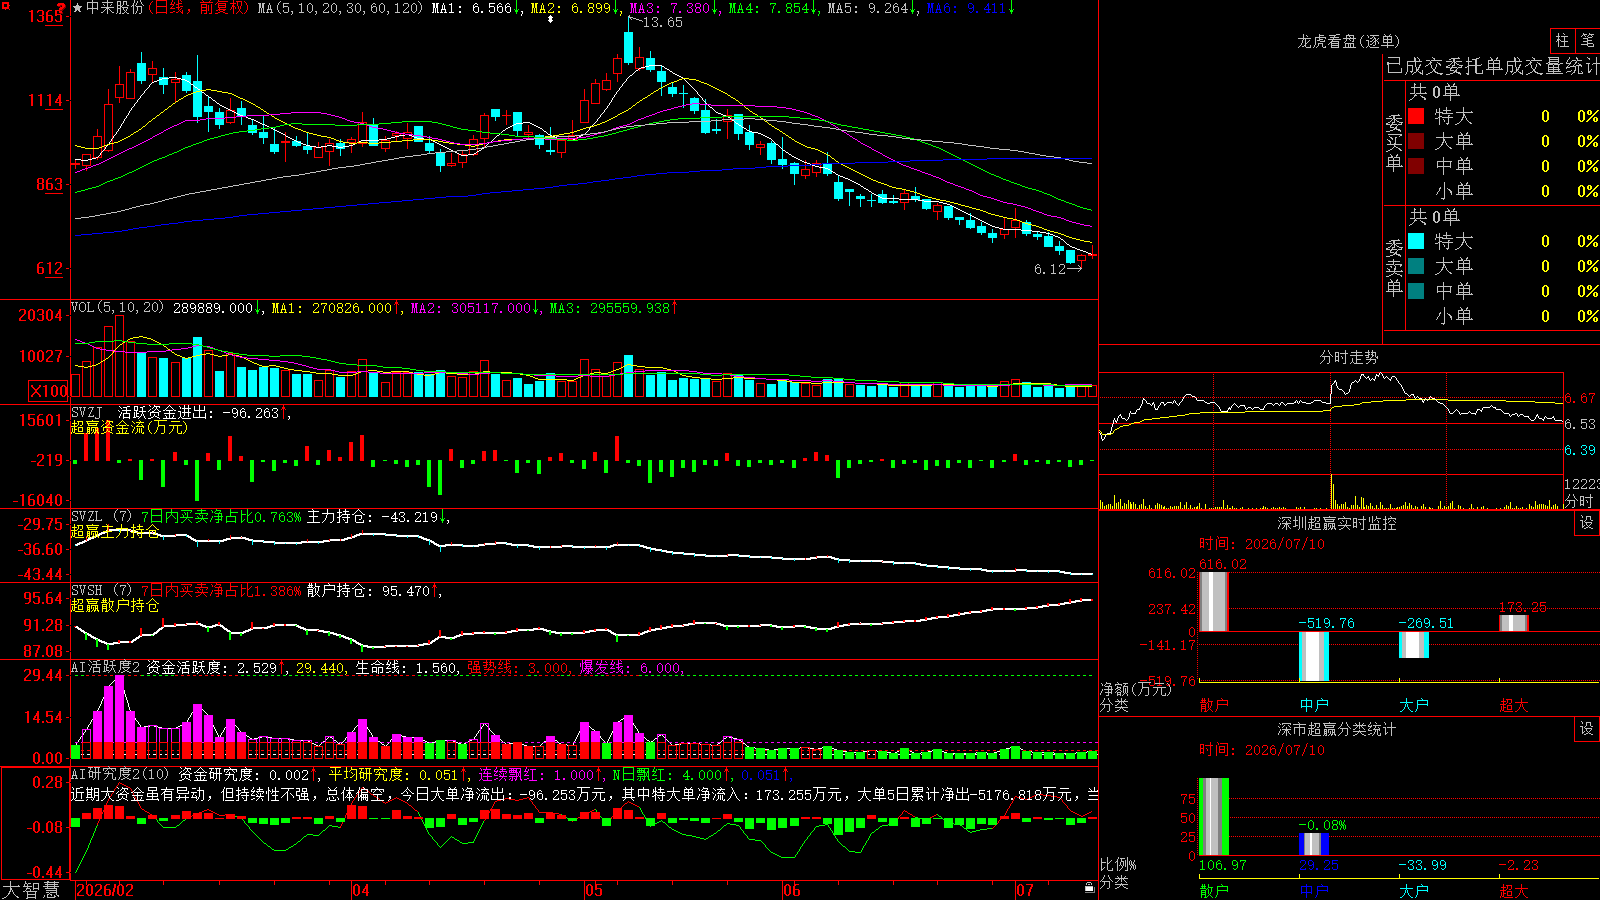Click the 中户 bar in 深圳超赢实时监控
This screenshot has height=900, width=1600.
click(x=1314, y=656)
